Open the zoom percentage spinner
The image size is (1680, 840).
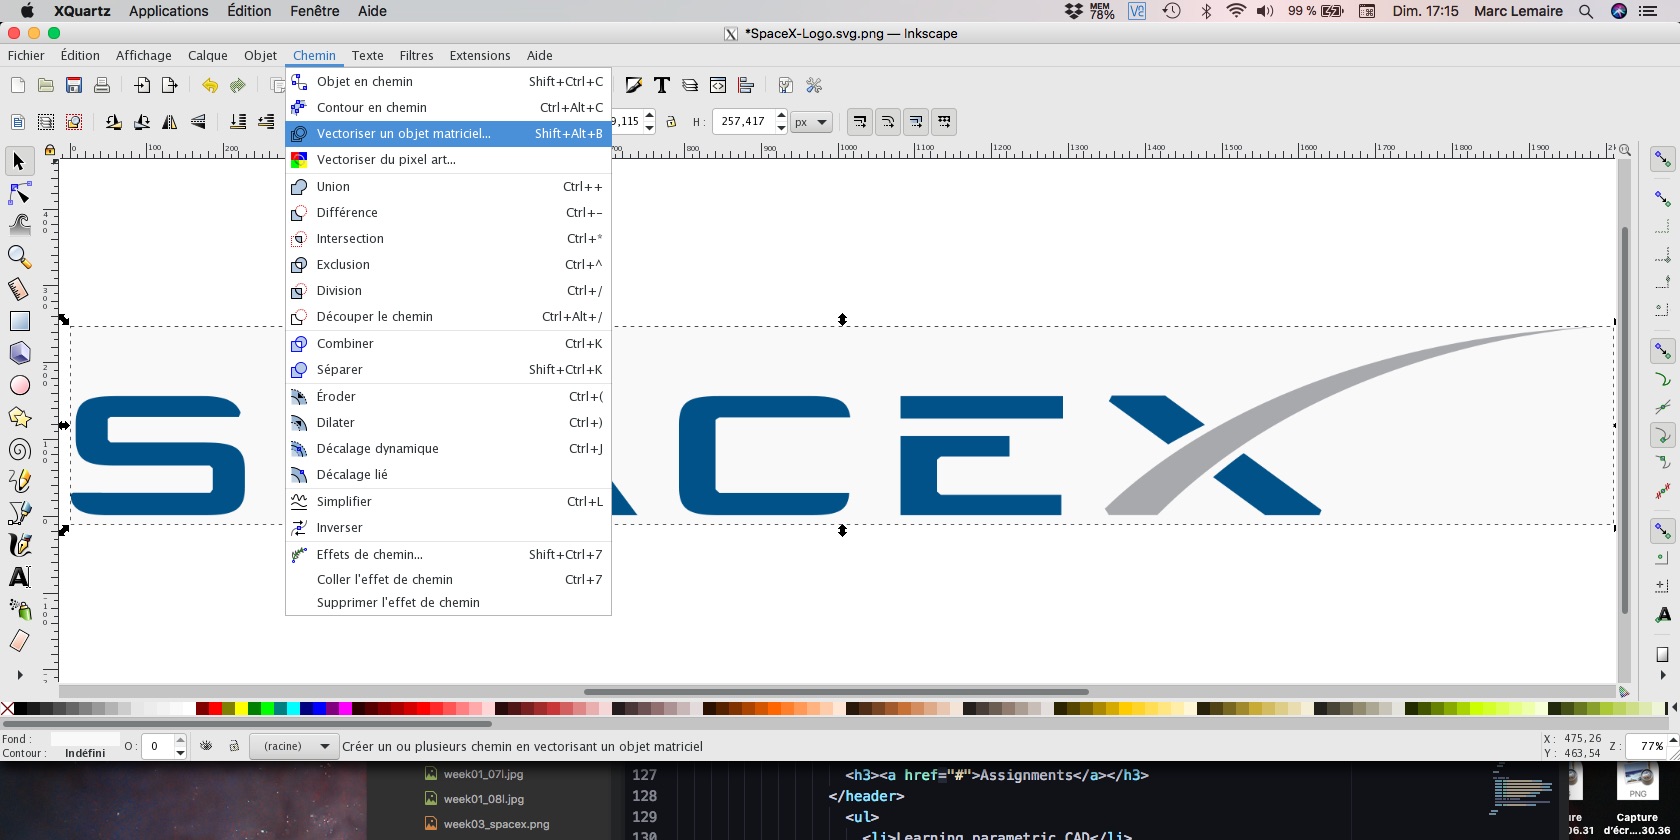pos(1652,746)
